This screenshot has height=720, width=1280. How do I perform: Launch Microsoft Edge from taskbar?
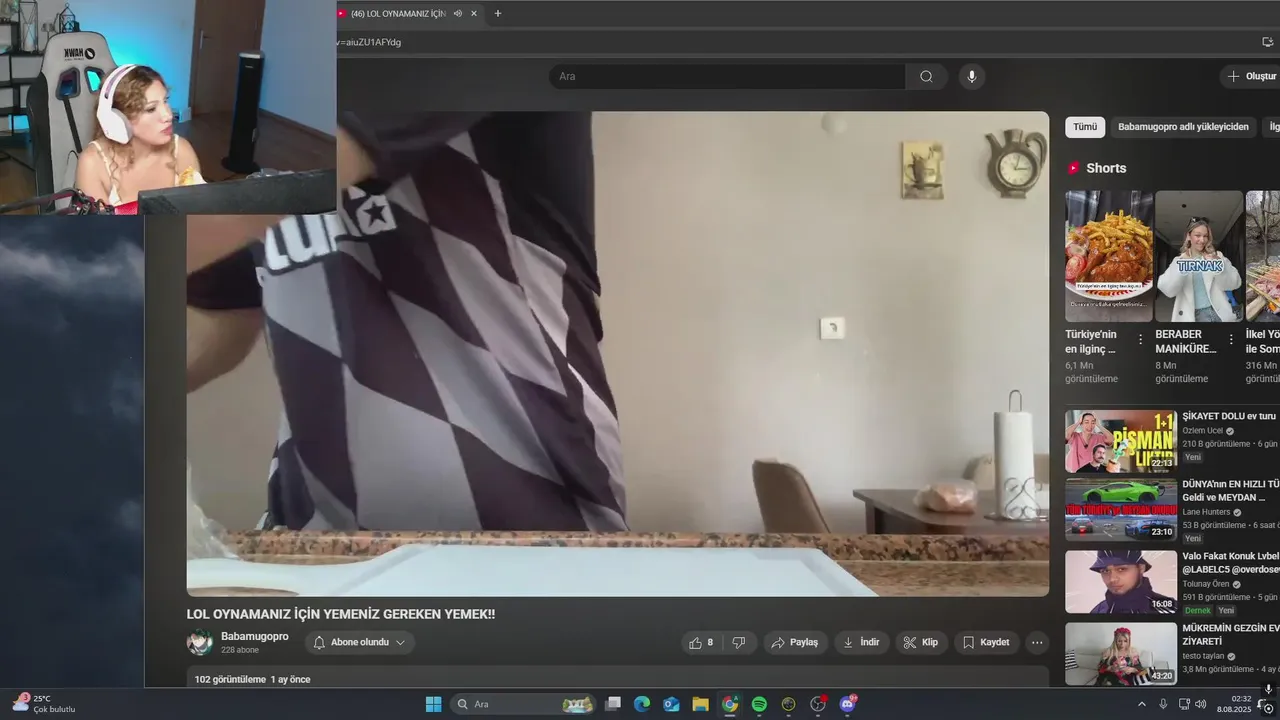click(x=642, y=704)
